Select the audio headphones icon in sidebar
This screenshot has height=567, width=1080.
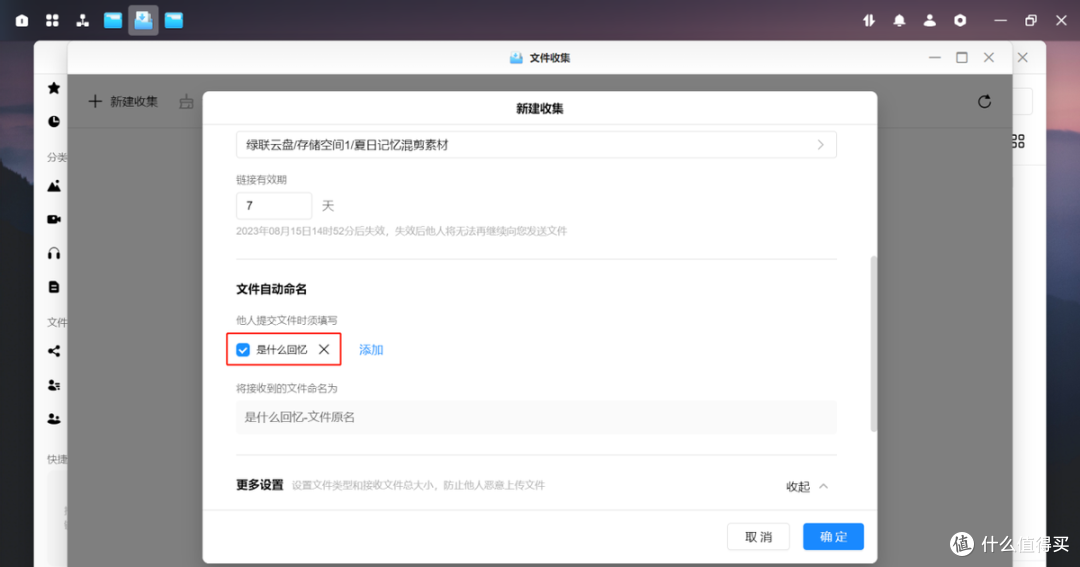tap(54, 254)
